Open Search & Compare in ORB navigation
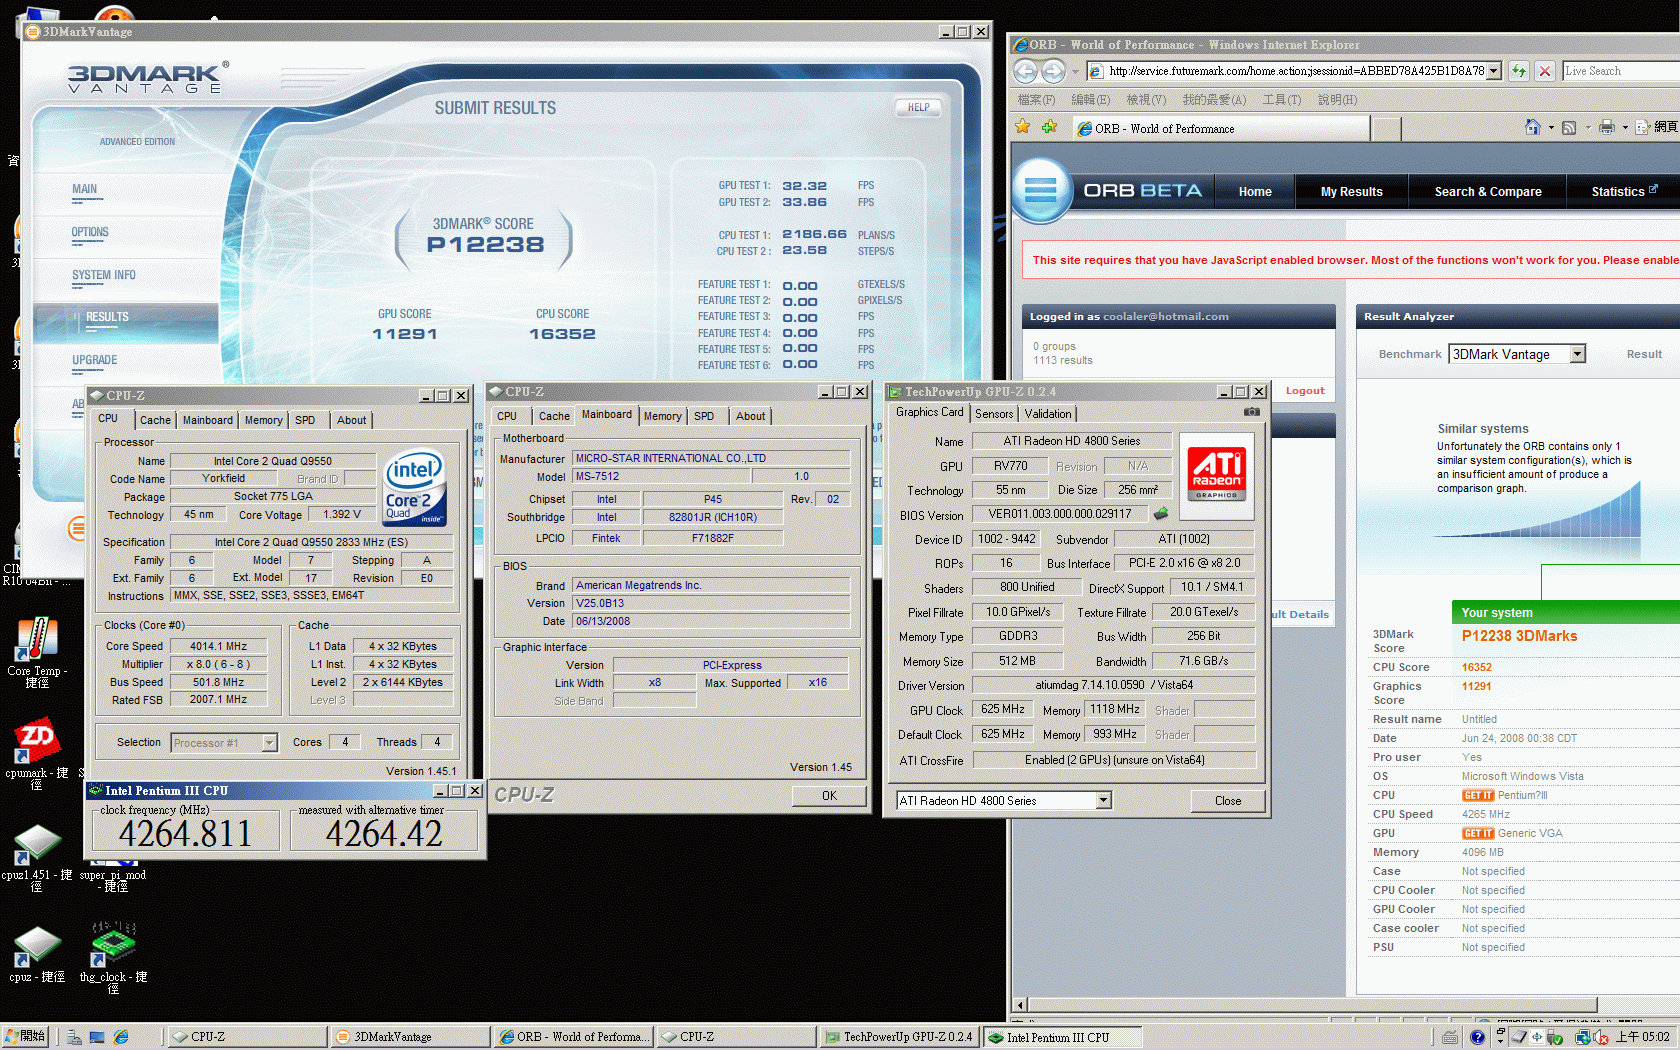1680x1050 pixels. (1488, 191)
